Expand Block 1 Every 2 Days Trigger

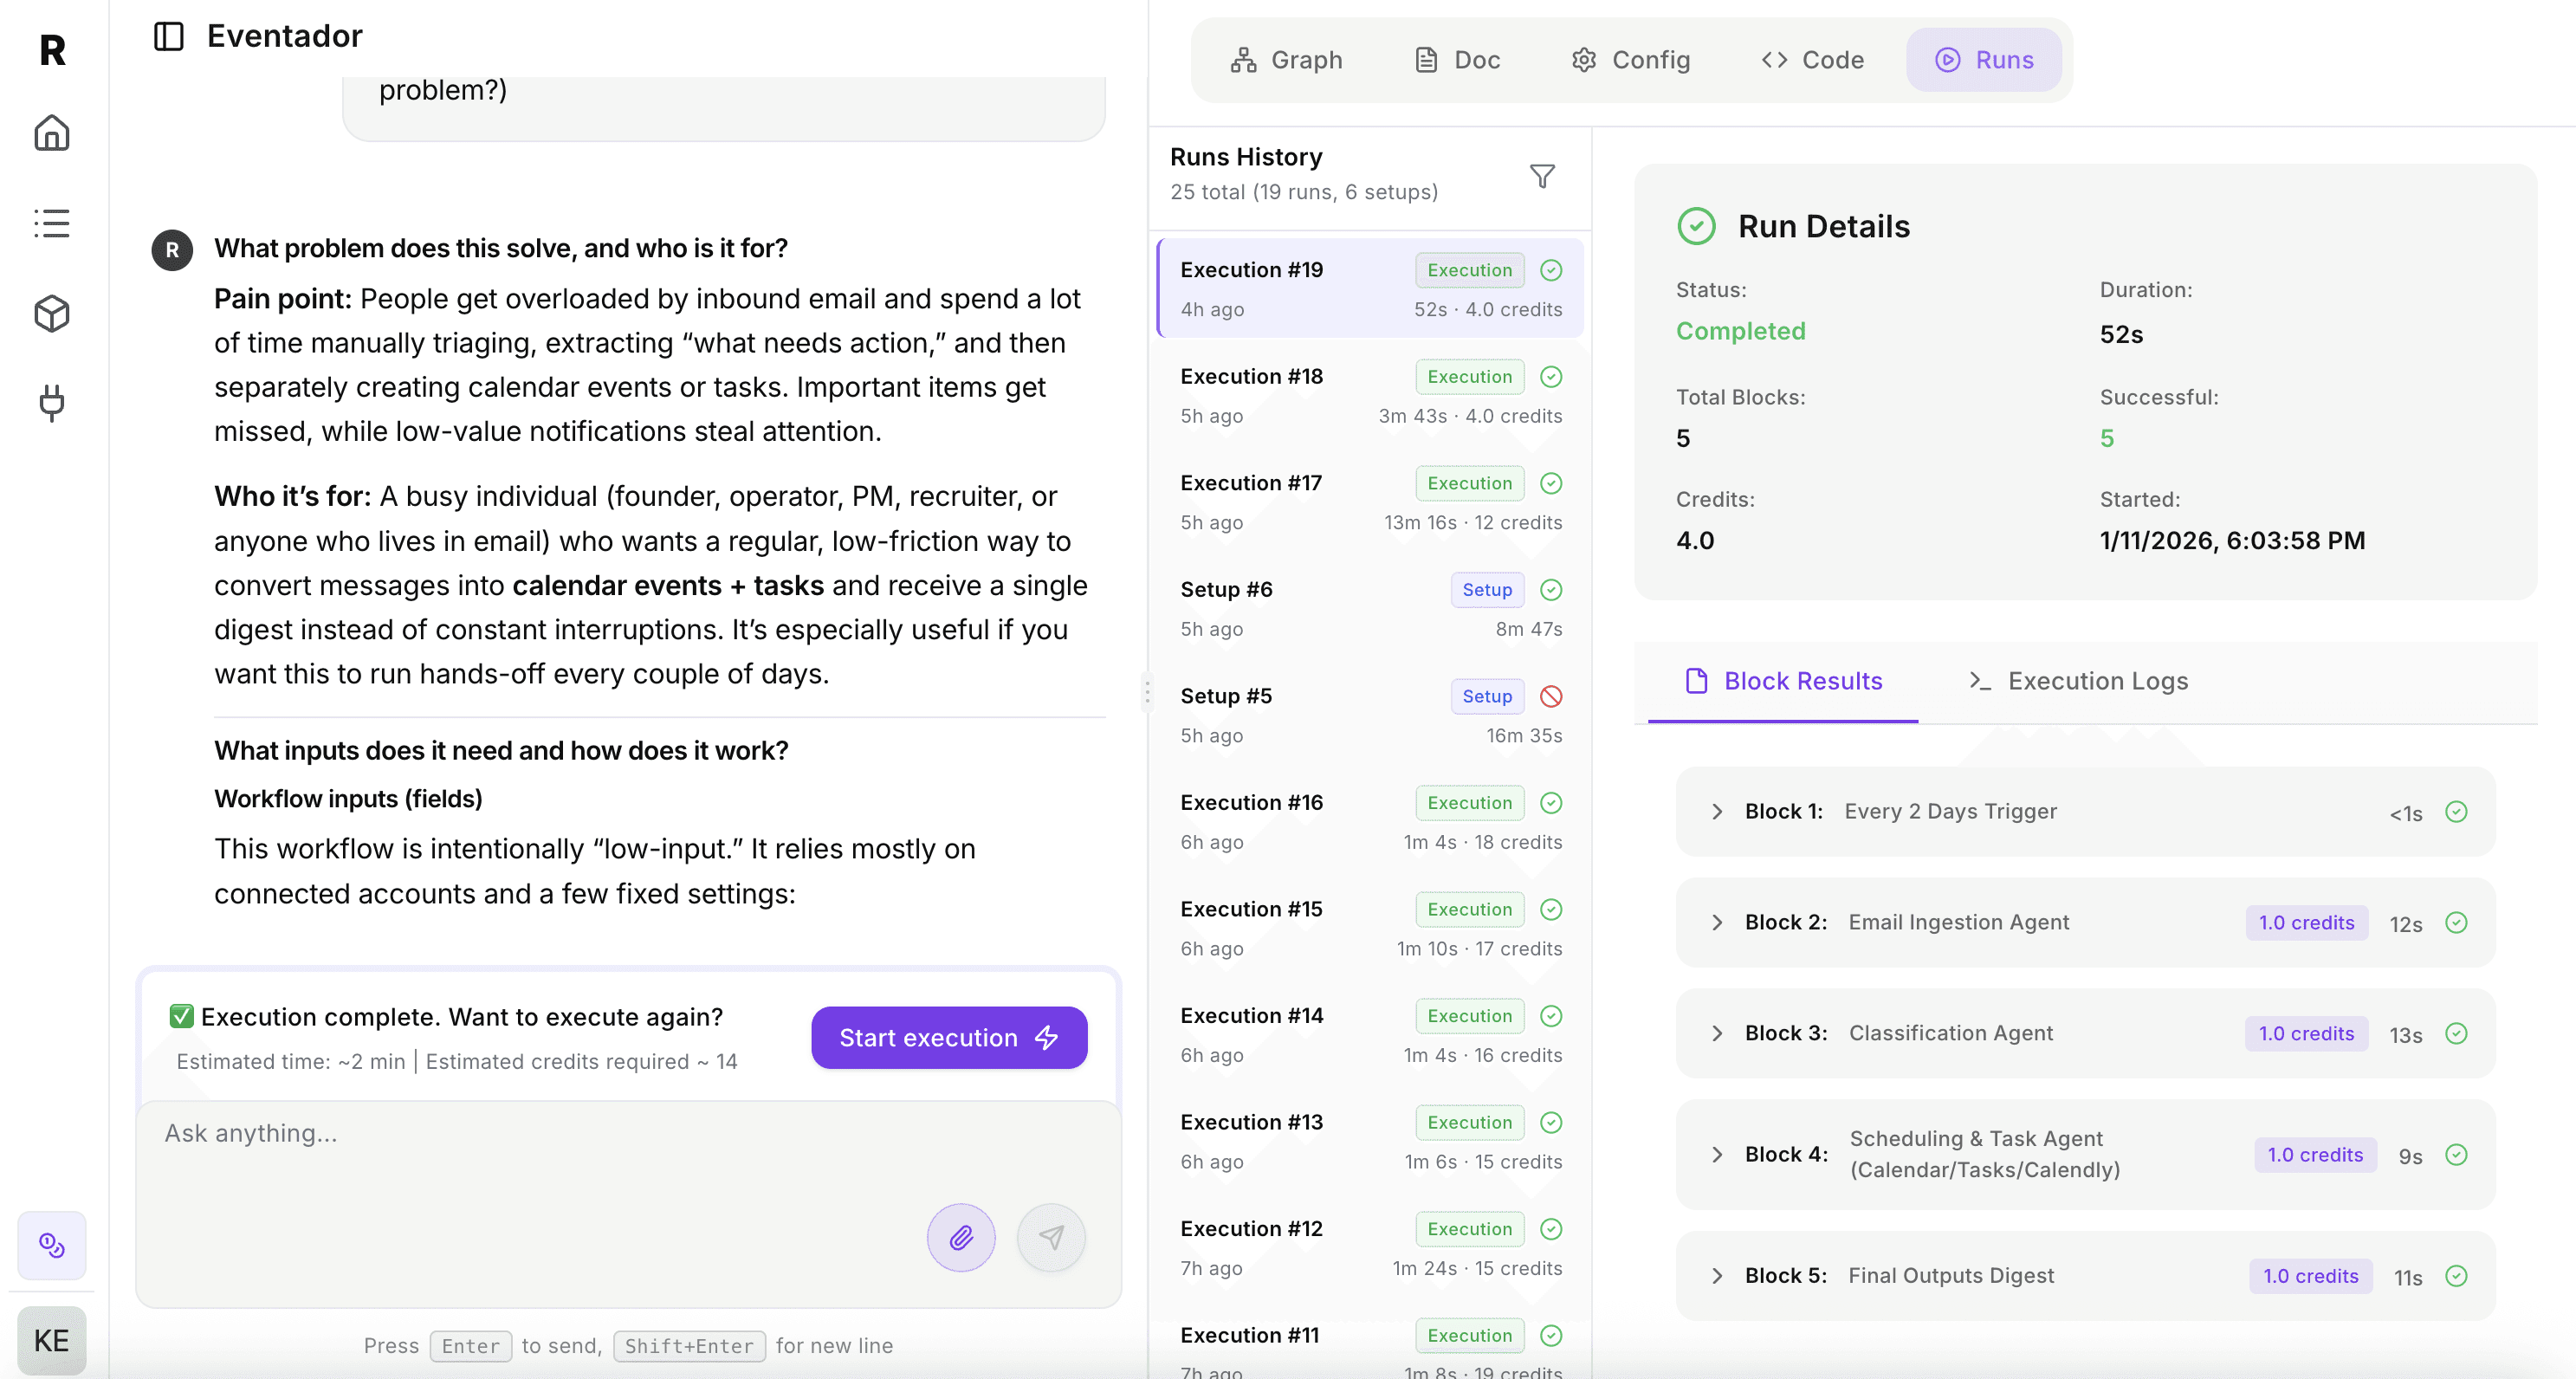[x=1717, y=811]
